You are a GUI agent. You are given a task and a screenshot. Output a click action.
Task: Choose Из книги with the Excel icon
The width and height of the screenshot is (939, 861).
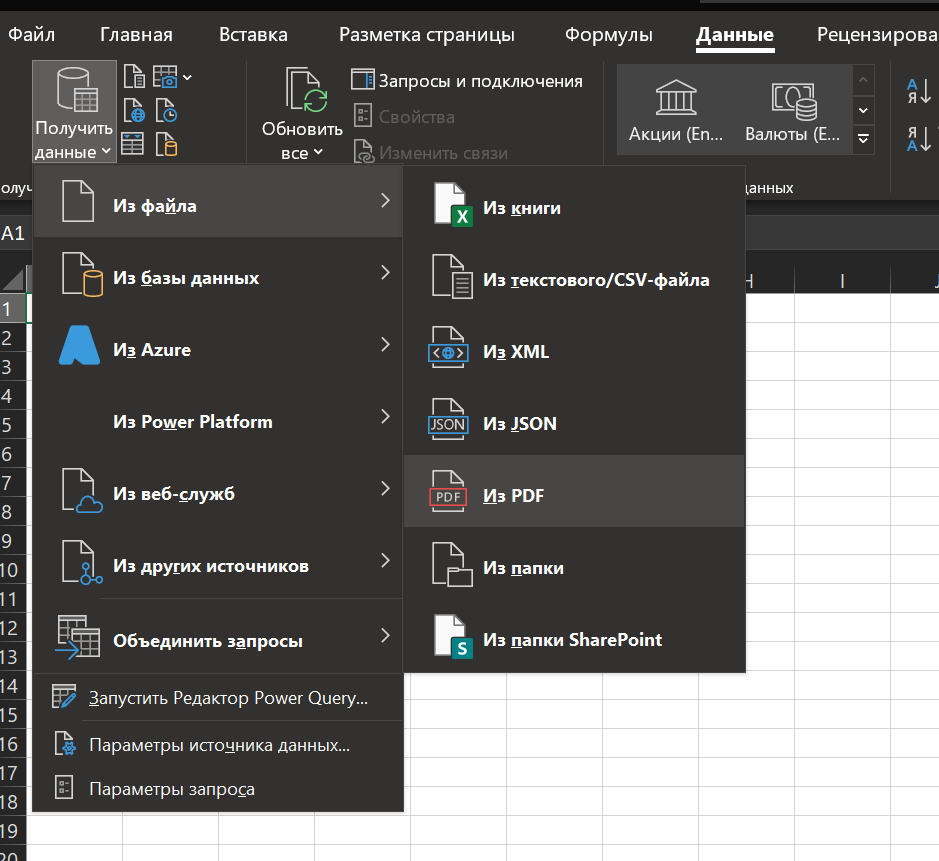click(x=574, y=208)
